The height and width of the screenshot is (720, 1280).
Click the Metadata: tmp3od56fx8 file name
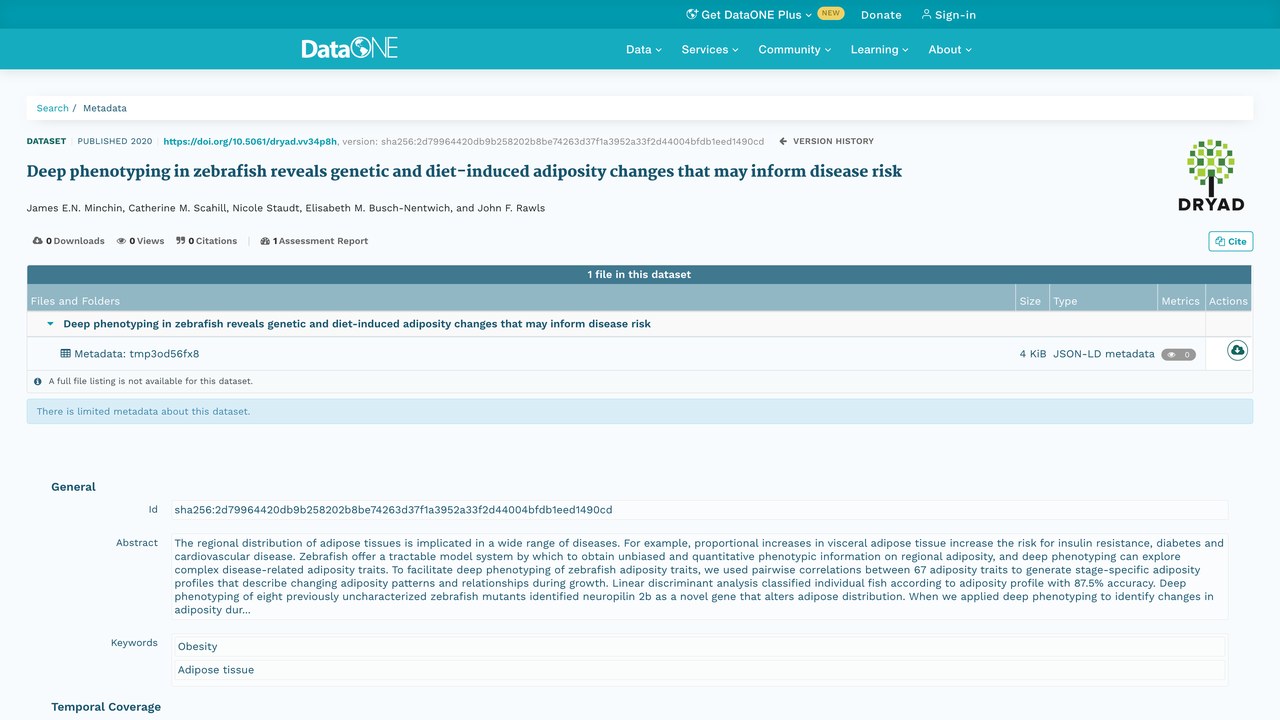136,354
